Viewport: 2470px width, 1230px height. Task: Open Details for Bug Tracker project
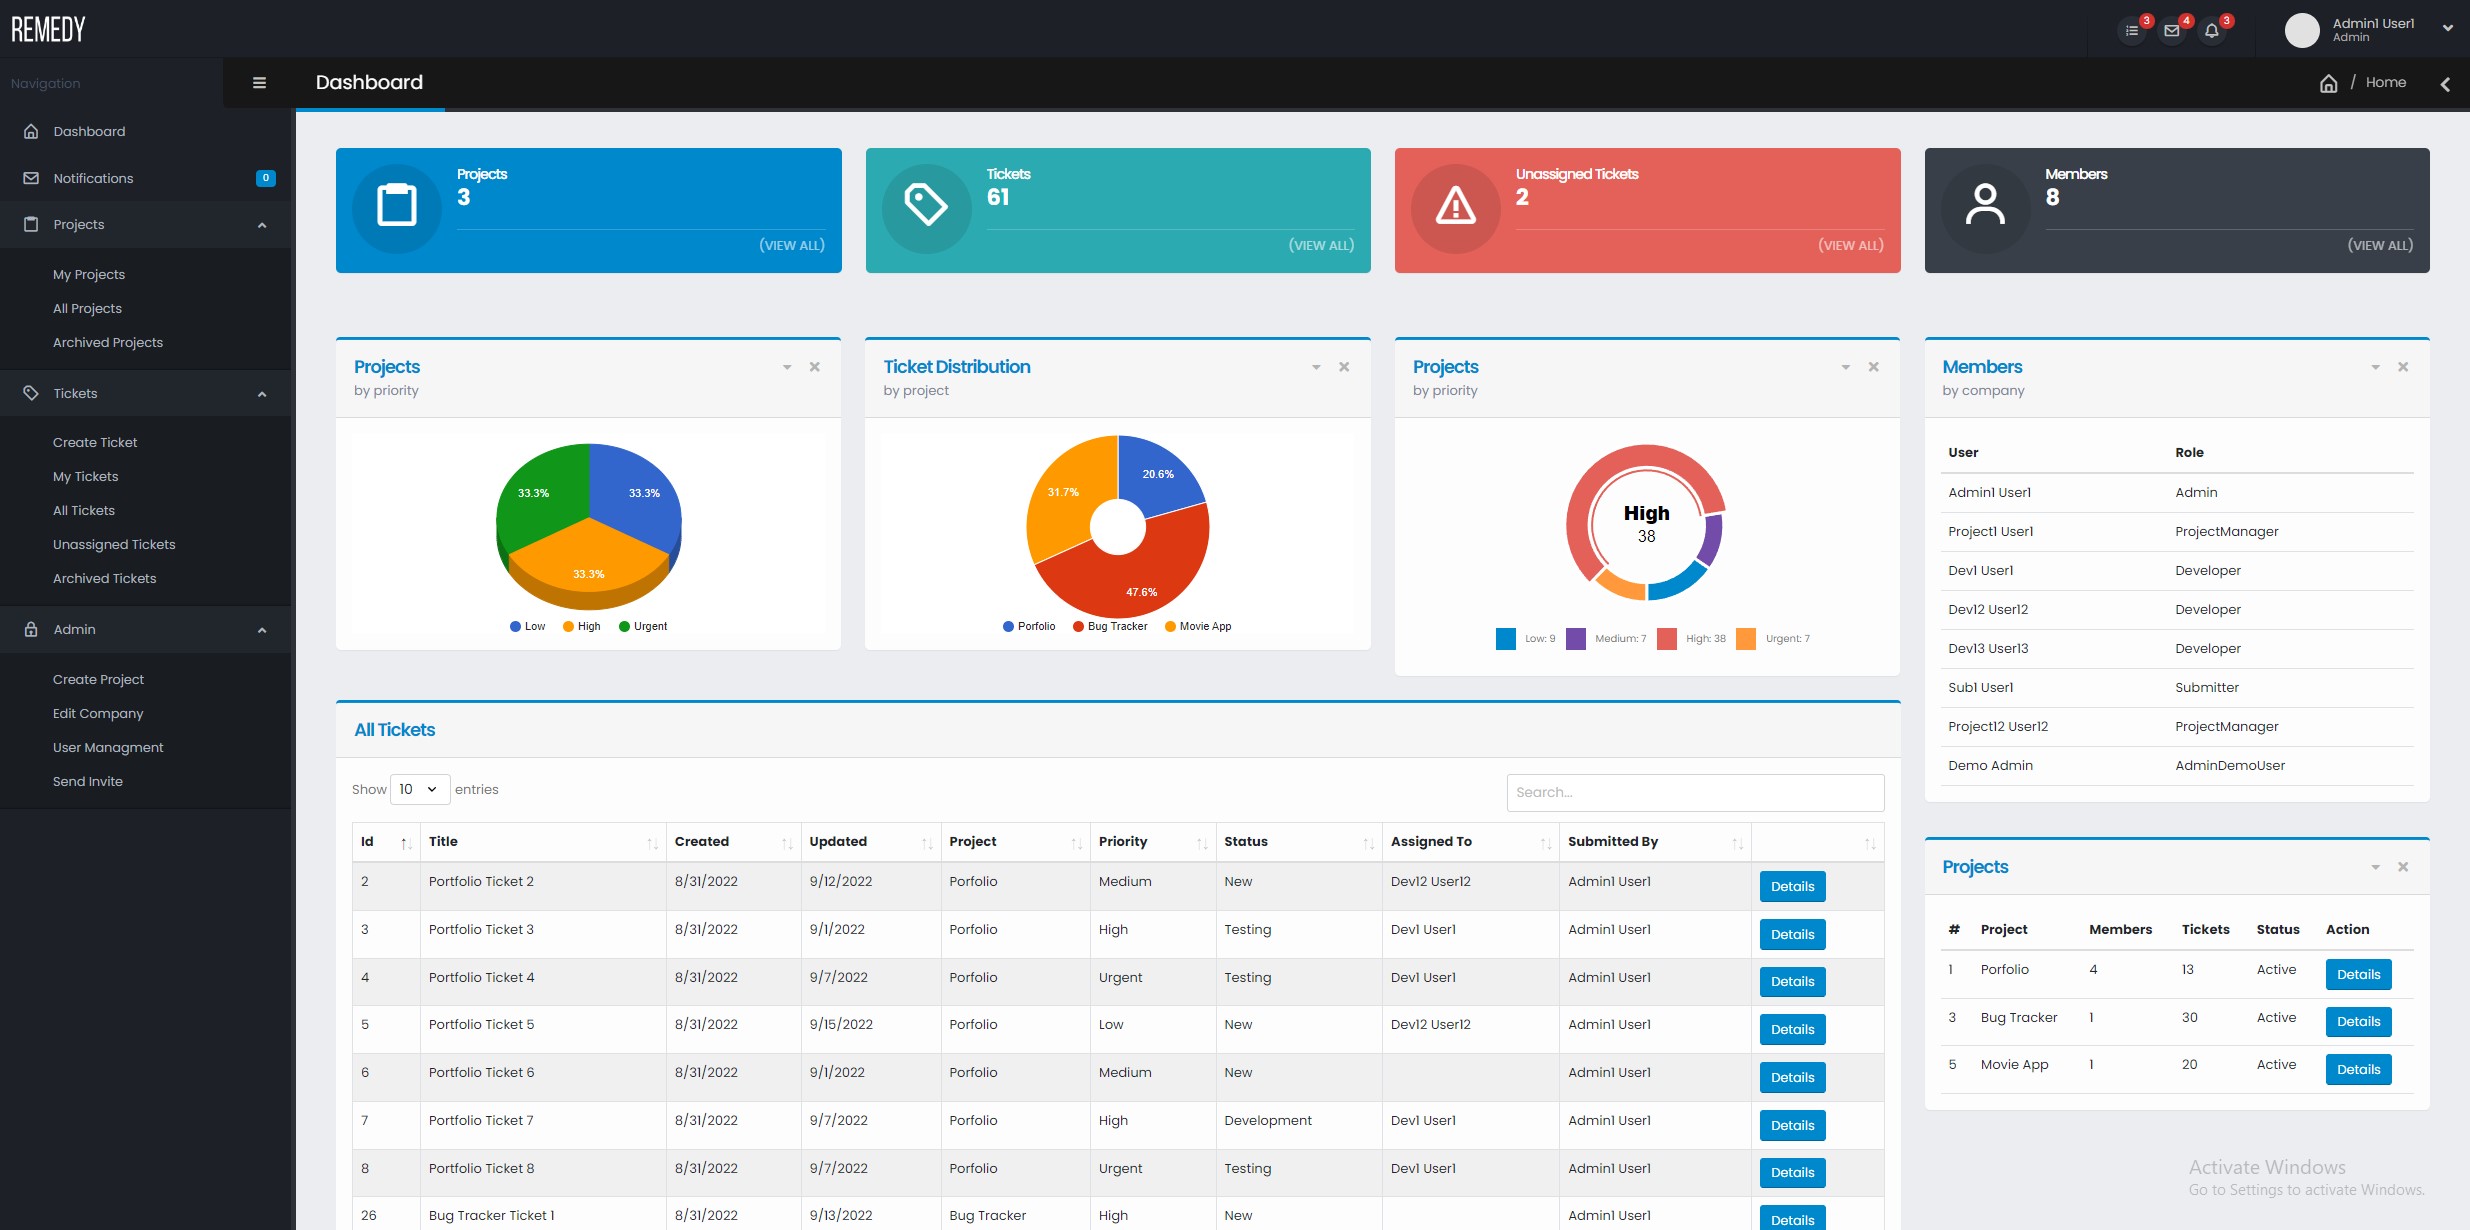(2359, 1022)
